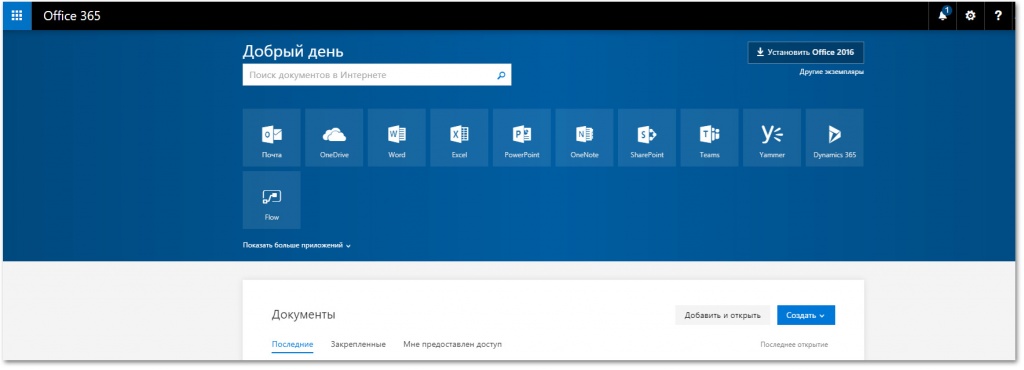Open the Почта (Outlook) app tile
Image resolution: width=1024 pixels, height=370 pixels.
(x=272, y=138)
